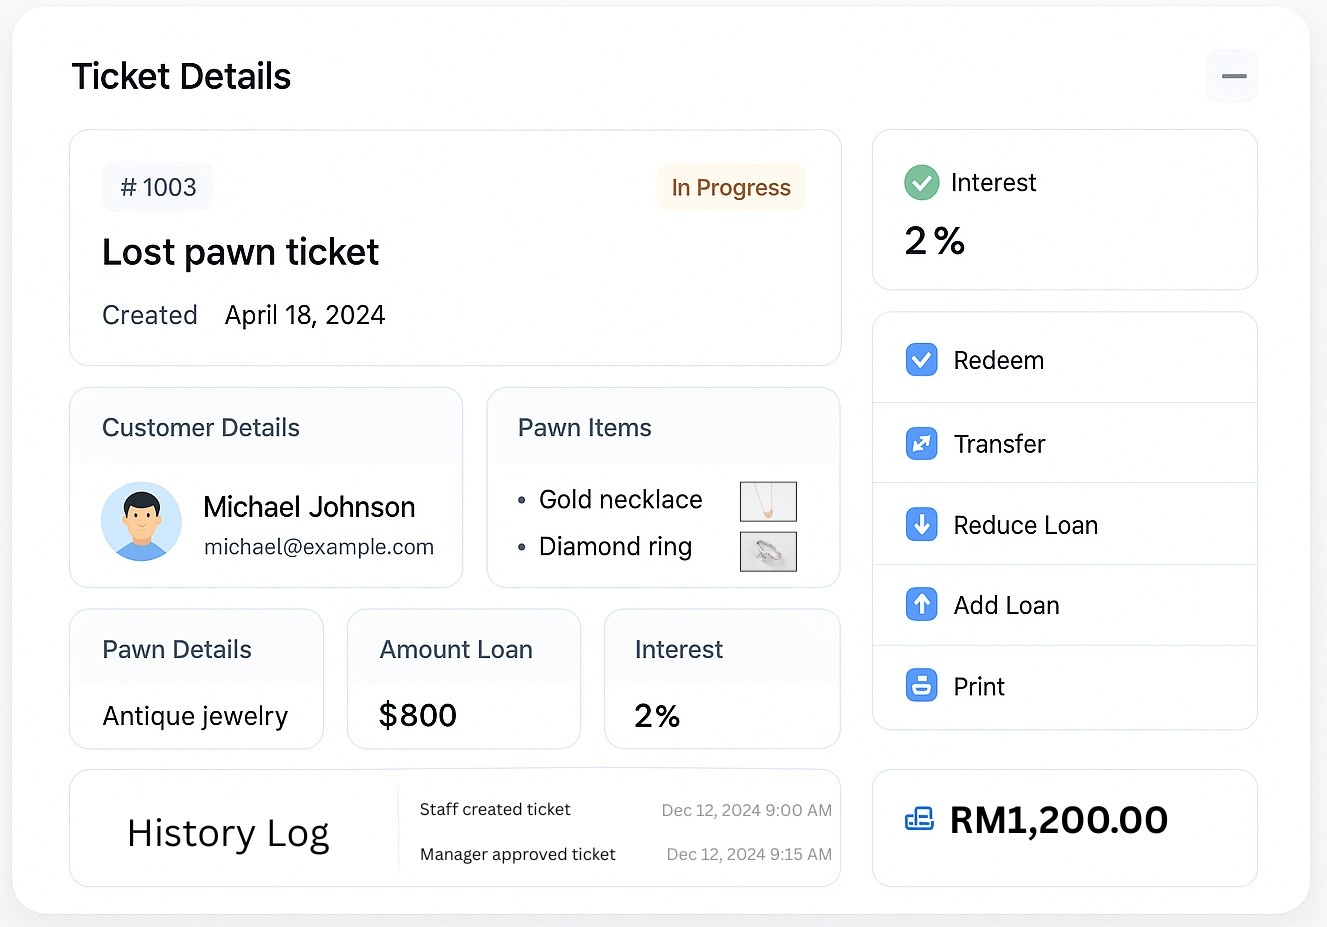Click the In Progress status badge
1327x927 pixels.
click(x=731, y=188)
